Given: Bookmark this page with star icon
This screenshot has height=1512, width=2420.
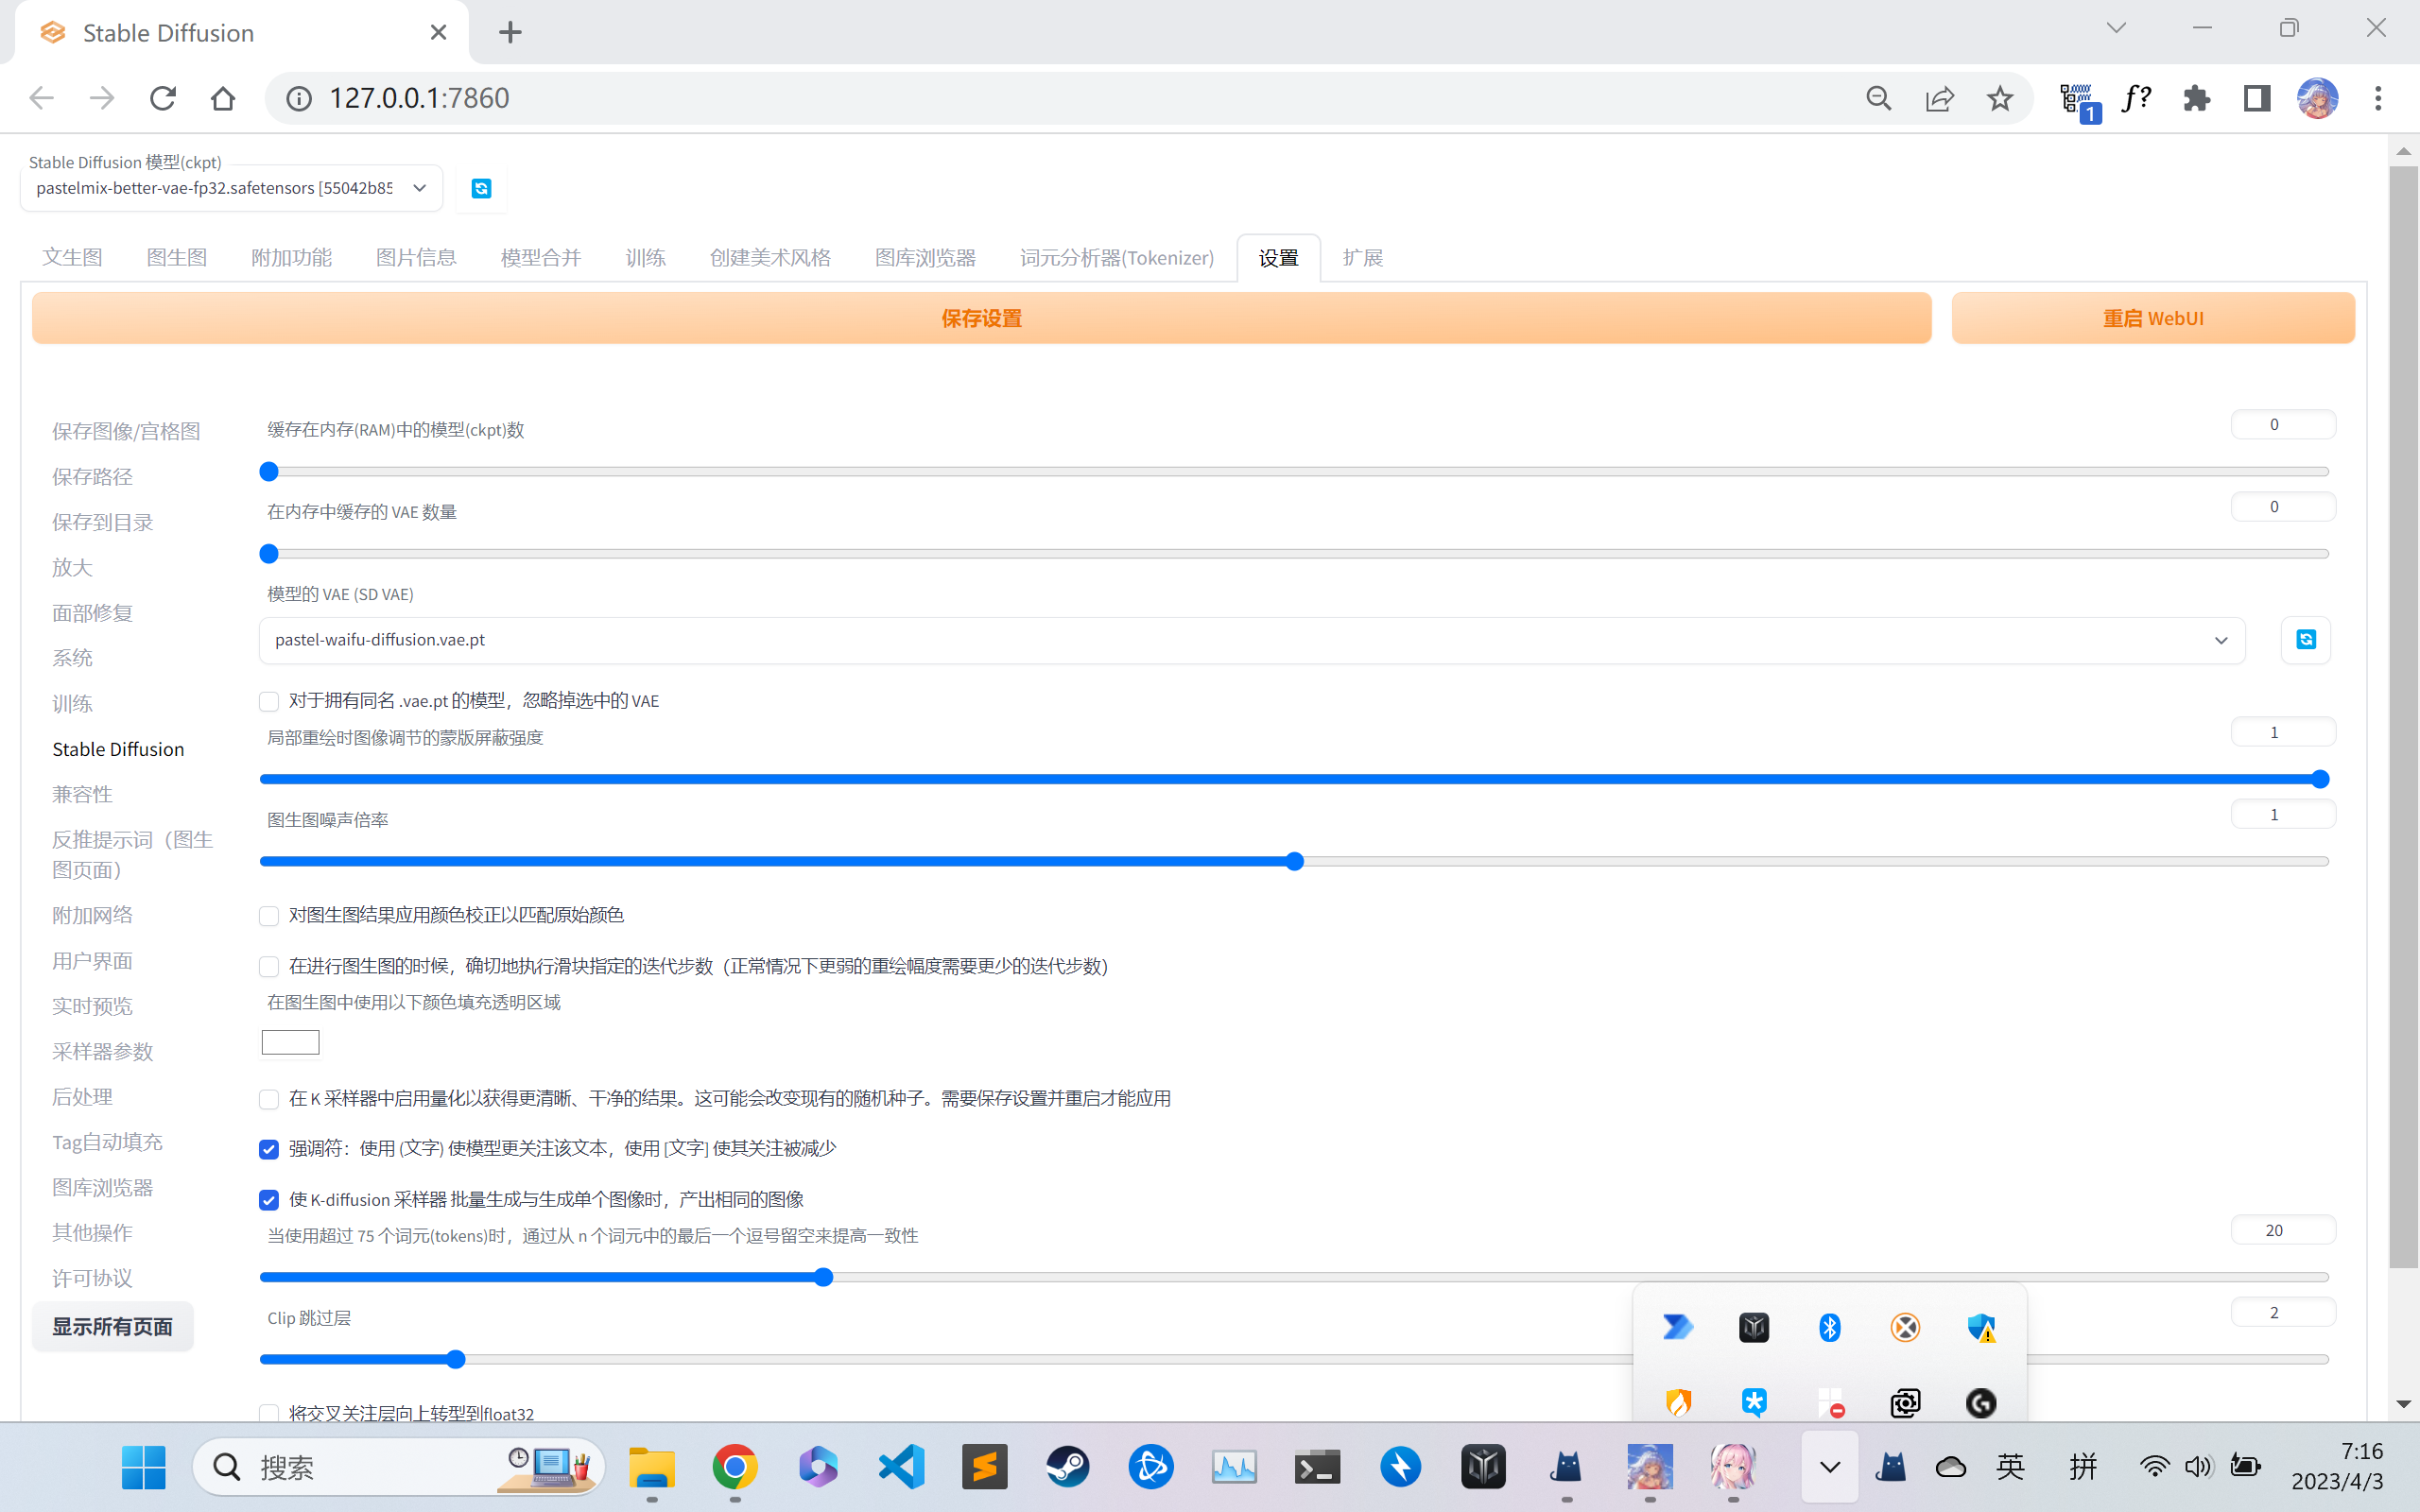Looking at the screenshot, I should [x=1999, y=98].
